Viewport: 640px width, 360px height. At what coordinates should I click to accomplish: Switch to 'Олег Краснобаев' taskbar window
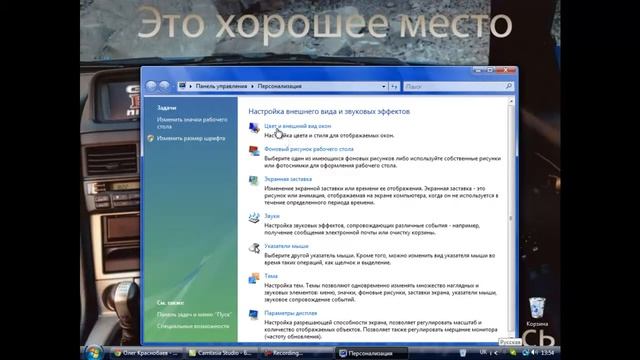click(147, 353)
